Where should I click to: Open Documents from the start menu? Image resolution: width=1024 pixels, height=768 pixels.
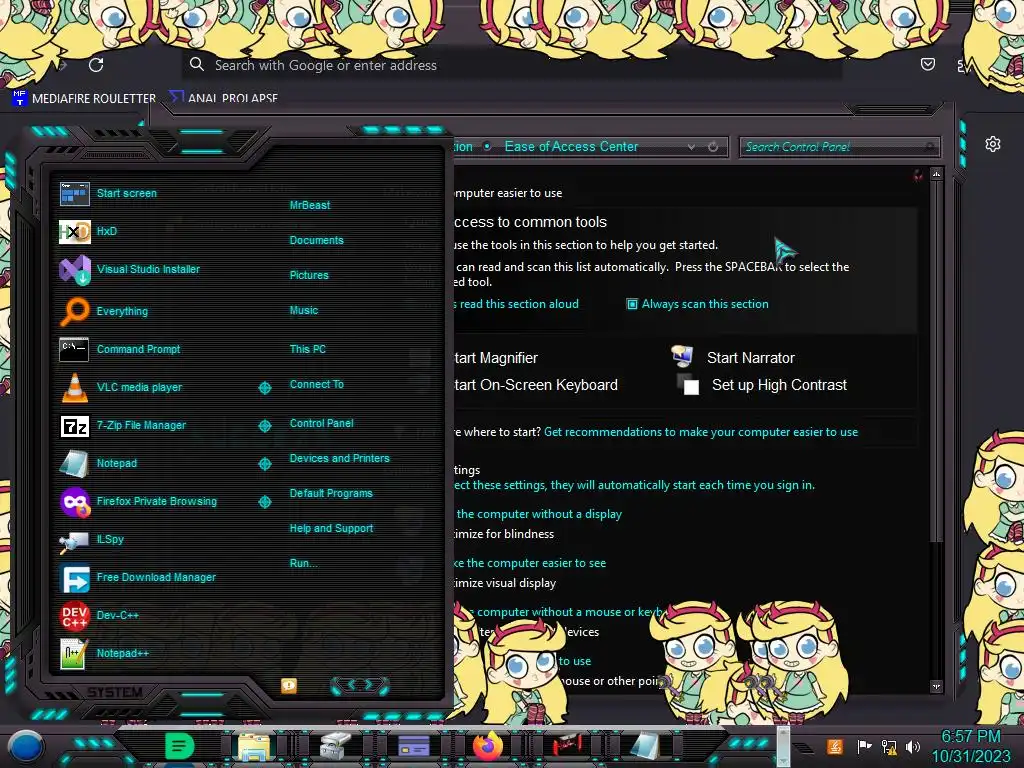tap(317, 240)
